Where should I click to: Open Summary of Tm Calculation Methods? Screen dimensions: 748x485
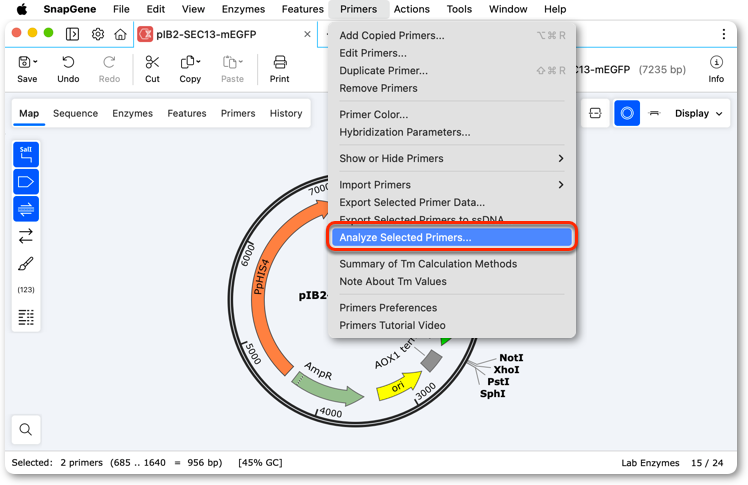(452, 264)
